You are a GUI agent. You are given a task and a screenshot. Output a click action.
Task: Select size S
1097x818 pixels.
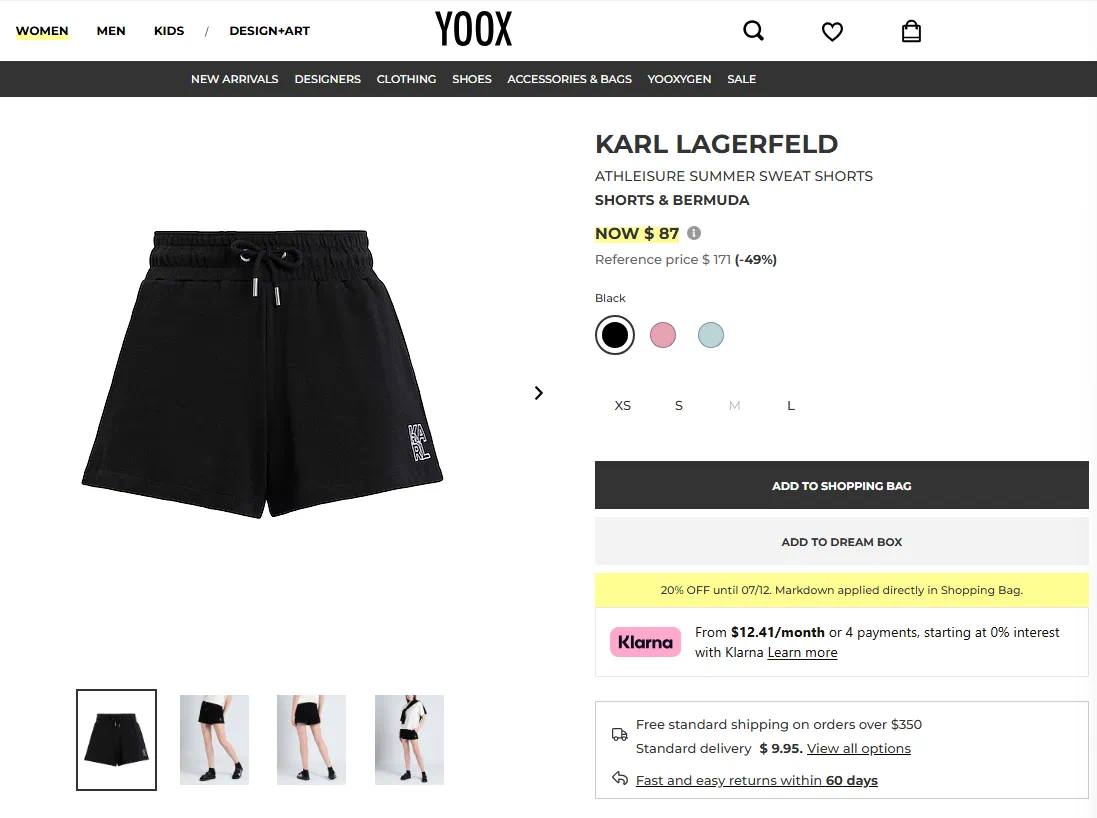(679, 406)
